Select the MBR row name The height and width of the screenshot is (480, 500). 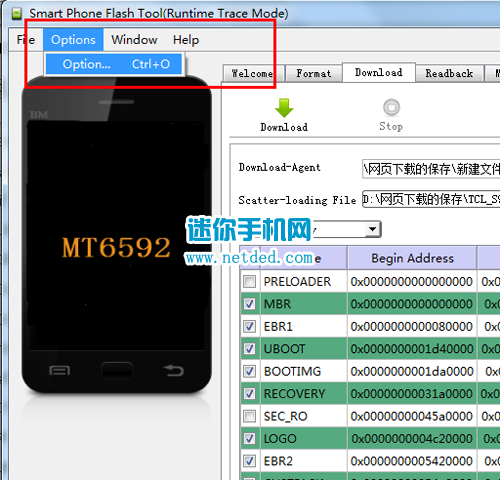(277, 304)
